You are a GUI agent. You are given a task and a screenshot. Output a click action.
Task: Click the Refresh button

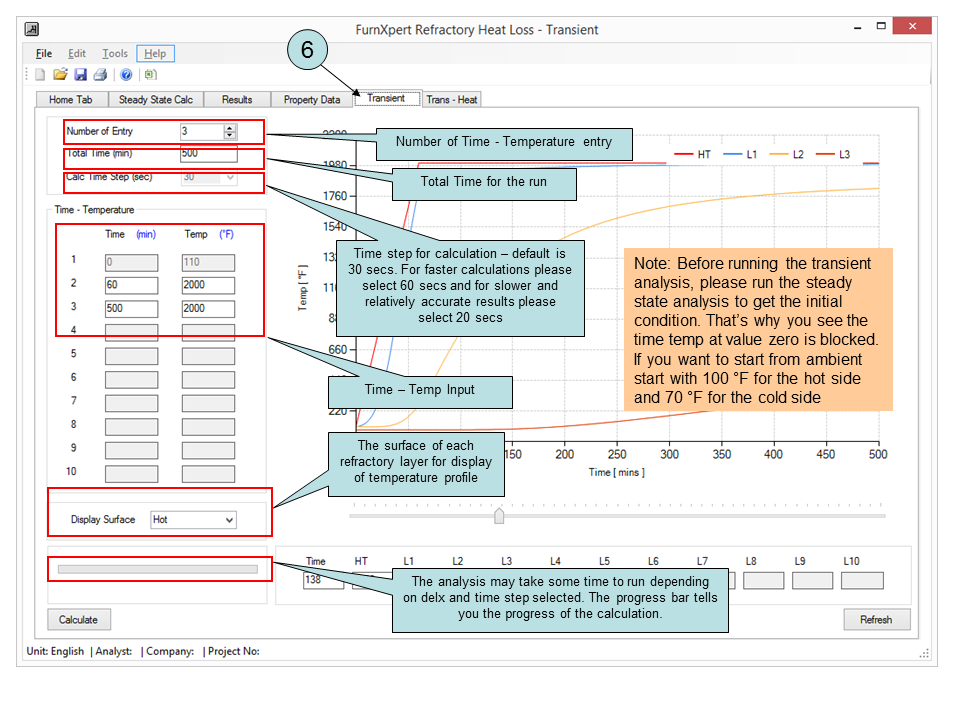(876, 620)
